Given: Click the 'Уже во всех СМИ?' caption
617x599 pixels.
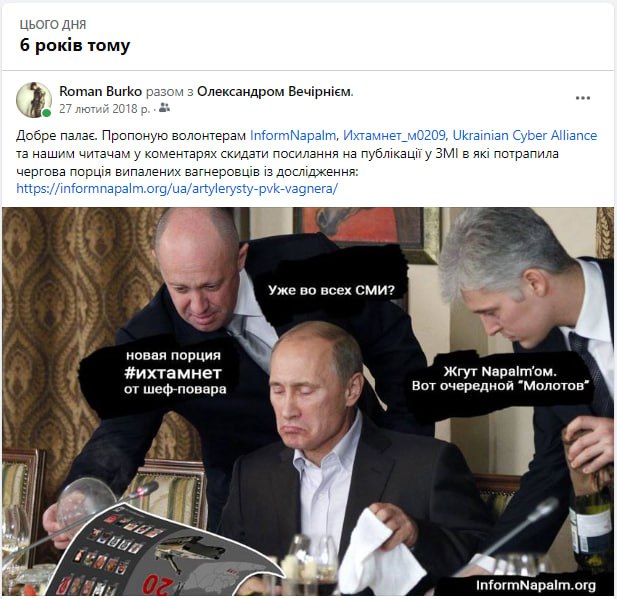Looking at the screenshot, I should point(331,290).
